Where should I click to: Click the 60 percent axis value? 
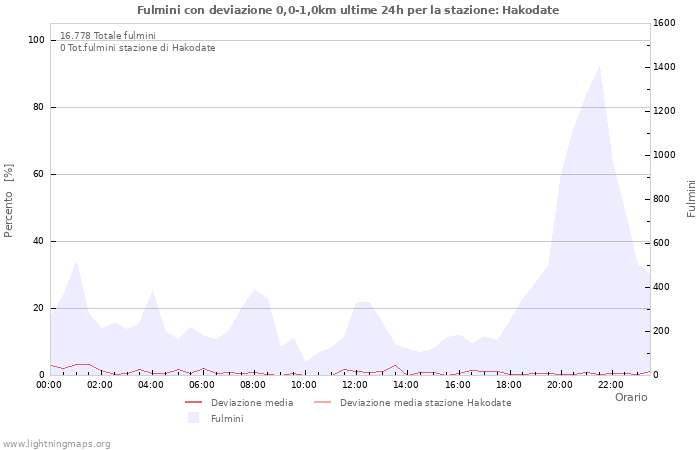click(39, 174)
